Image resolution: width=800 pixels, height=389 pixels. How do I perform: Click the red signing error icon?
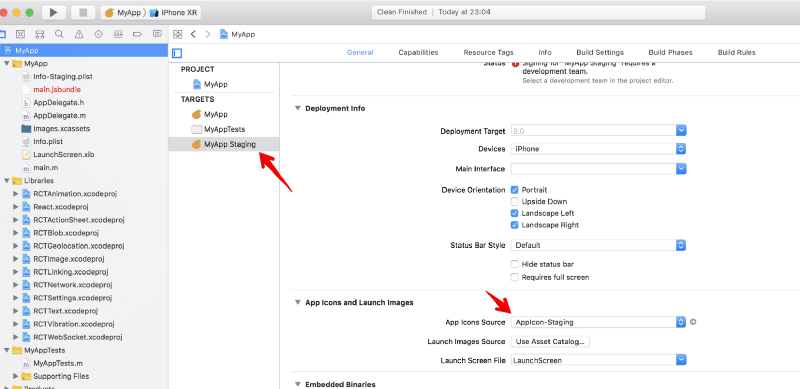tap(515, 64)
